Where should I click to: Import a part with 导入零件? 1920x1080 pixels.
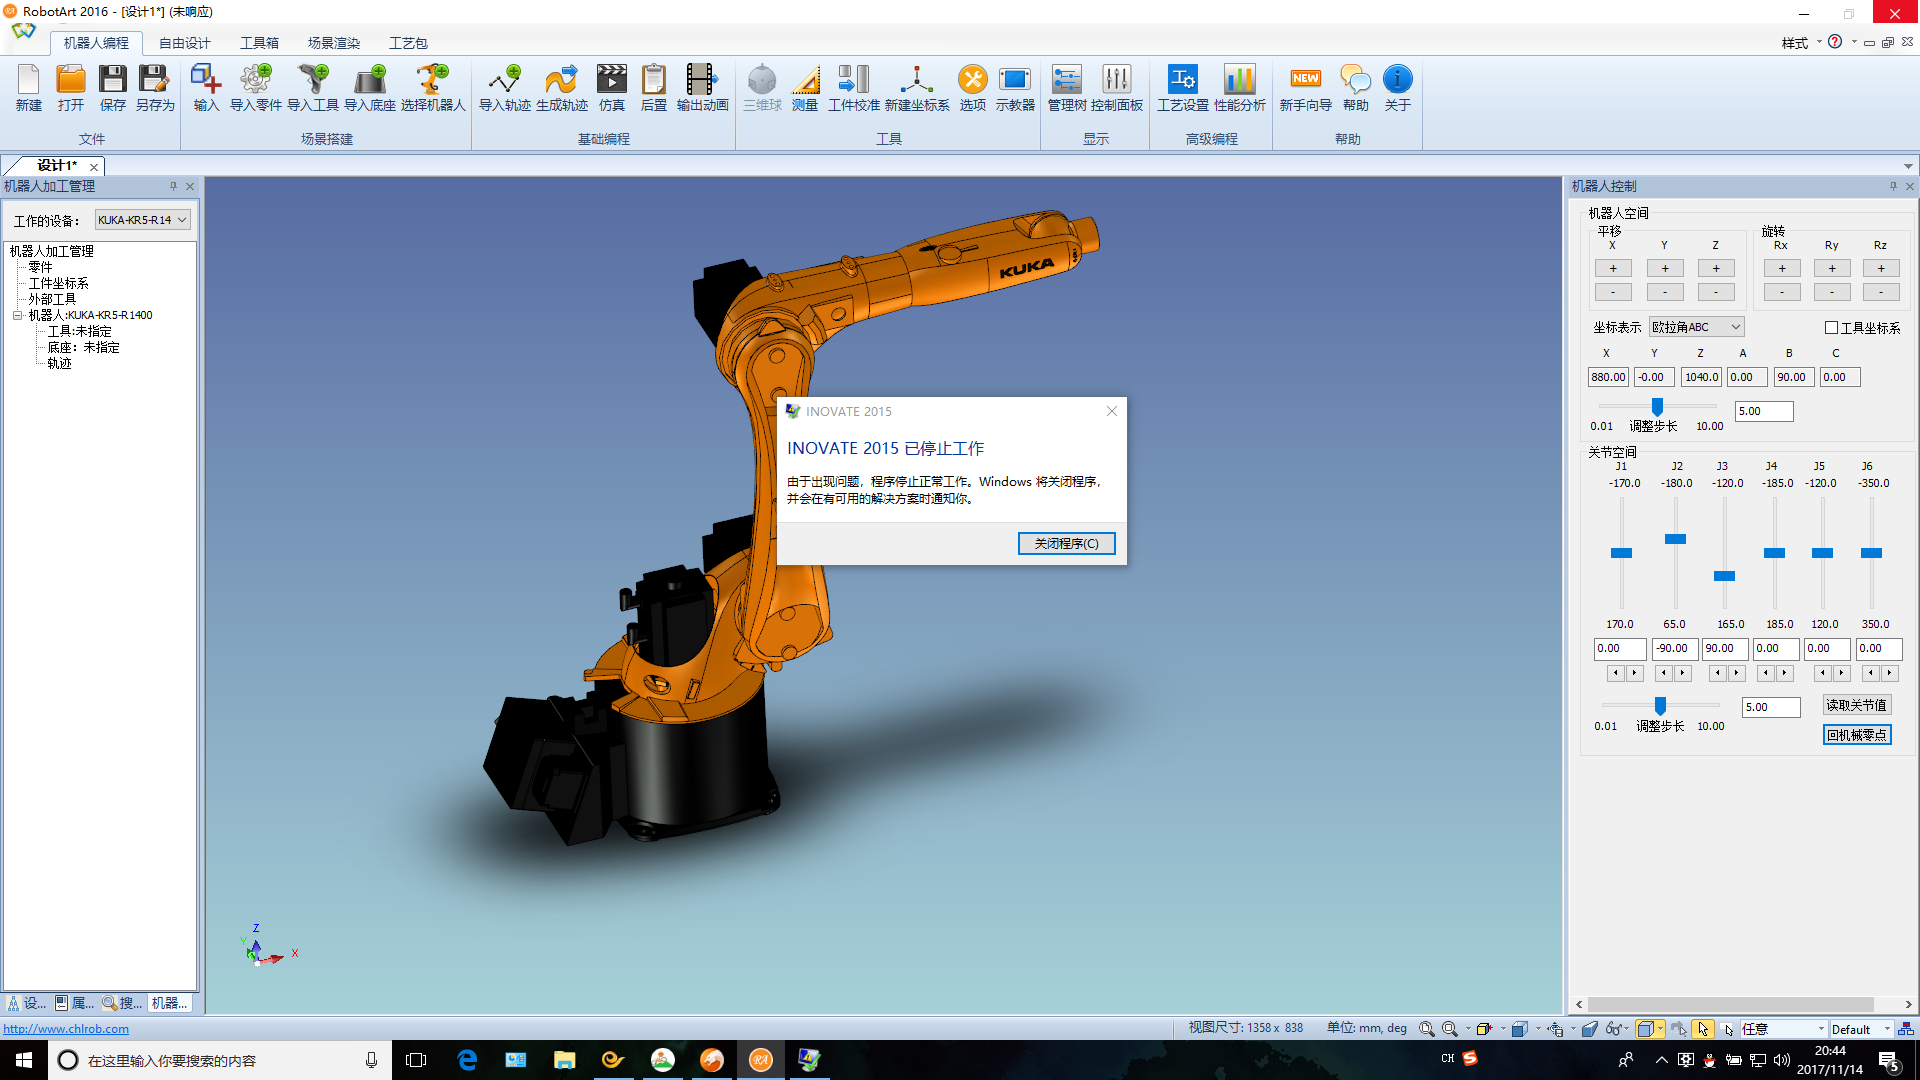pyautogui.click(x=256, y=88)
